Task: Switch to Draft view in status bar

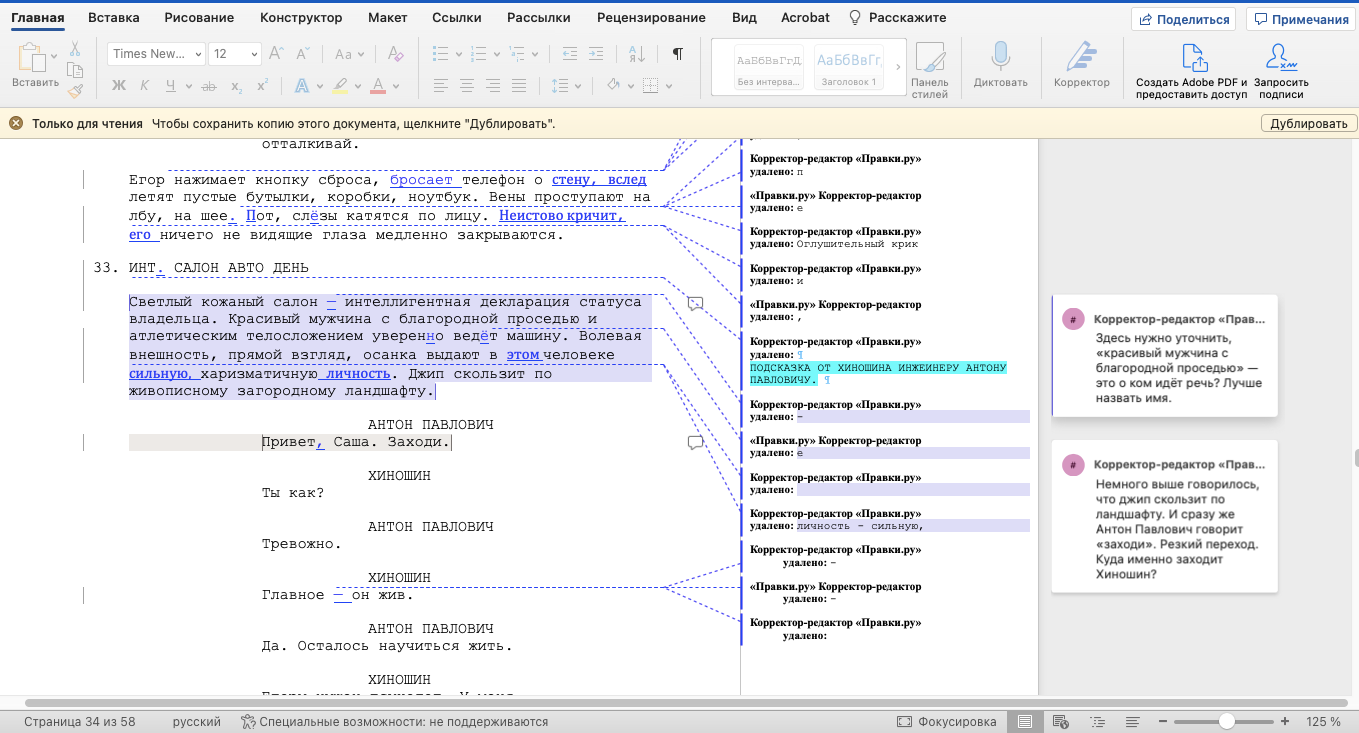Action: pyautogui.click(x=1132, y=721)
